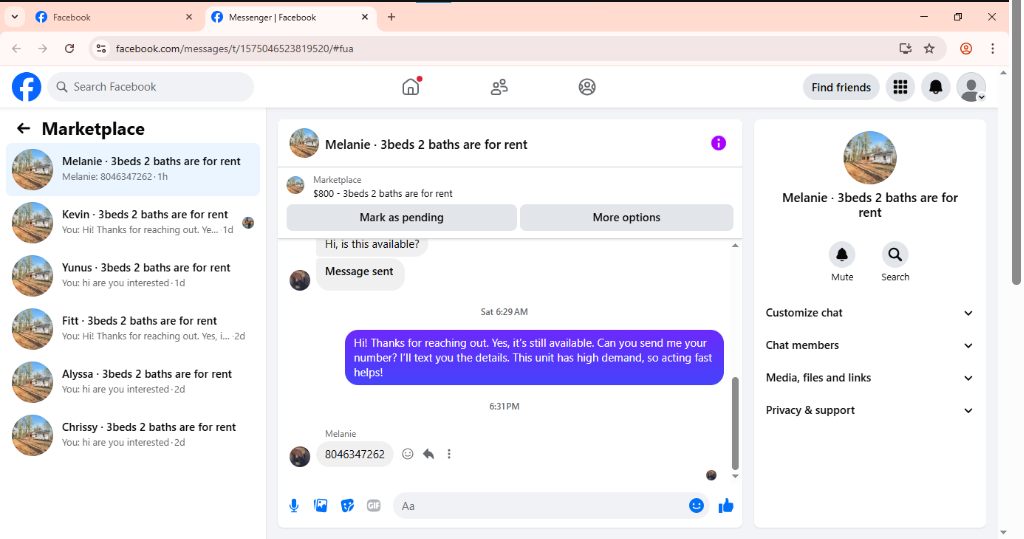Click the Search Facebook field

[x=150, y=87]
